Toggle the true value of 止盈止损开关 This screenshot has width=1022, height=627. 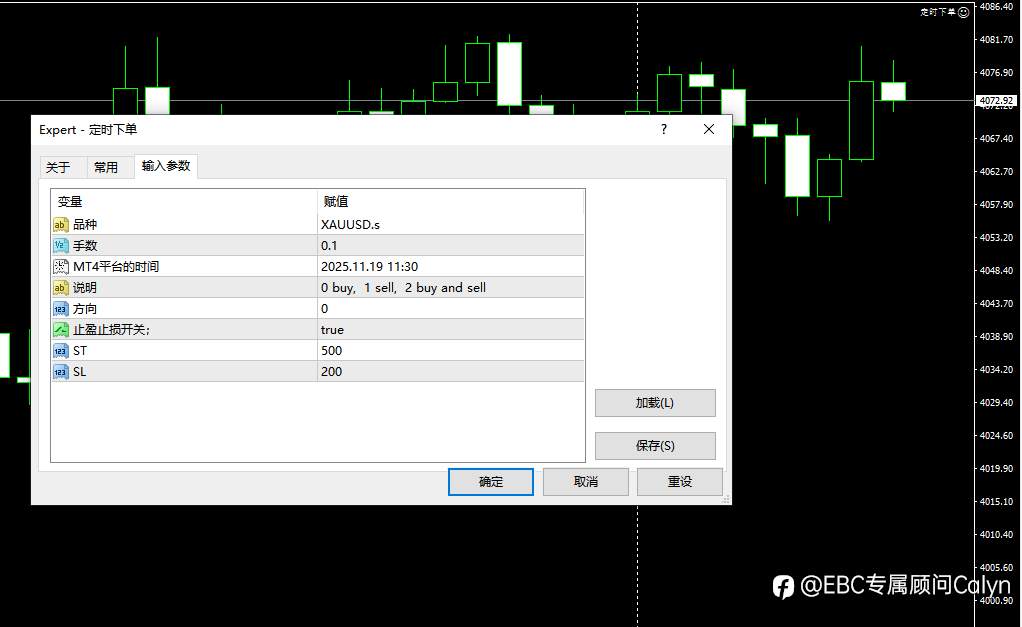point(450,329)
